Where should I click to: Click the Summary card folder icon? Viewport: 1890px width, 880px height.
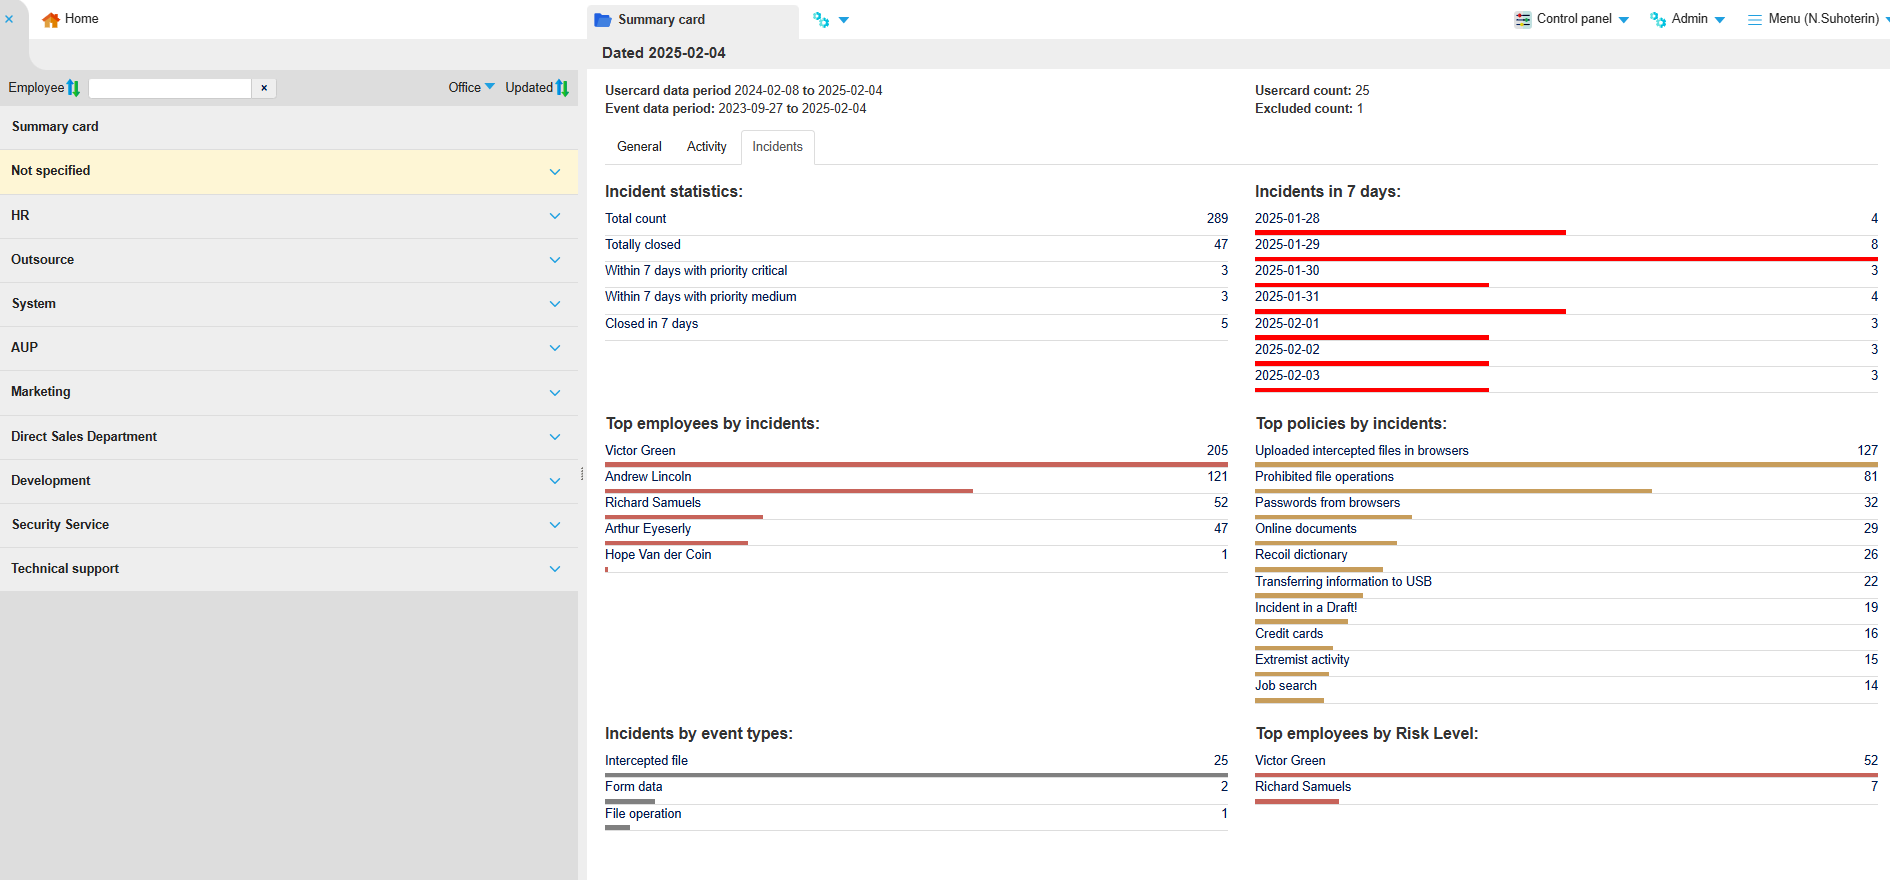[x=602, y=20]
